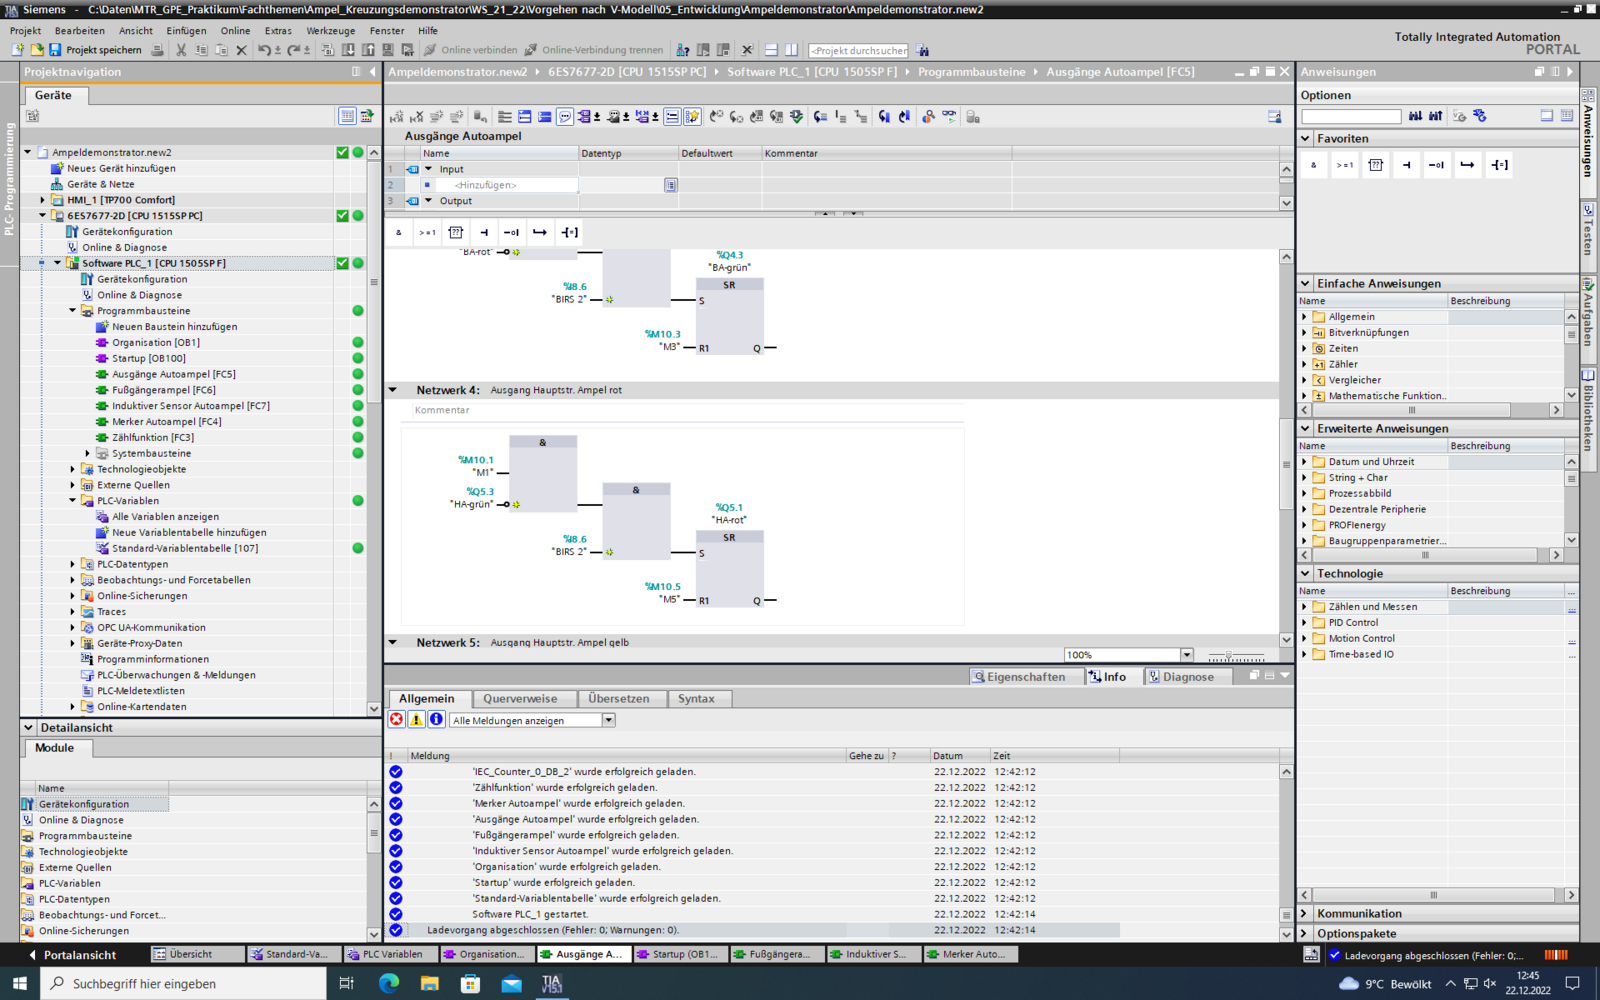Click the undo arrow in main toolbar

(x=263, y=50)
